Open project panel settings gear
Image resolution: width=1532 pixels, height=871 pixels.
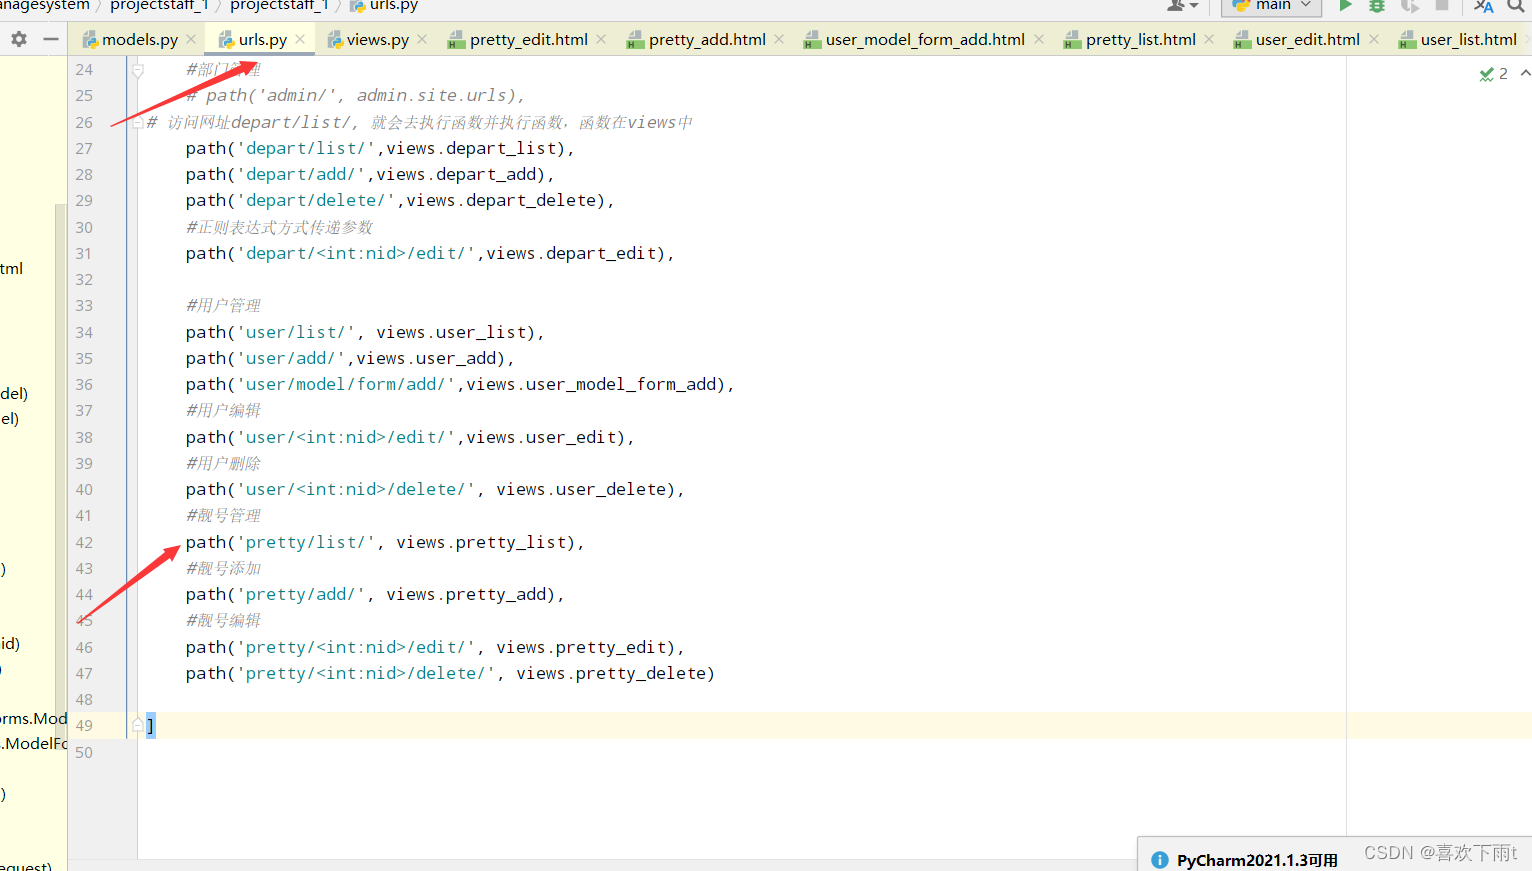pos(19,39)
